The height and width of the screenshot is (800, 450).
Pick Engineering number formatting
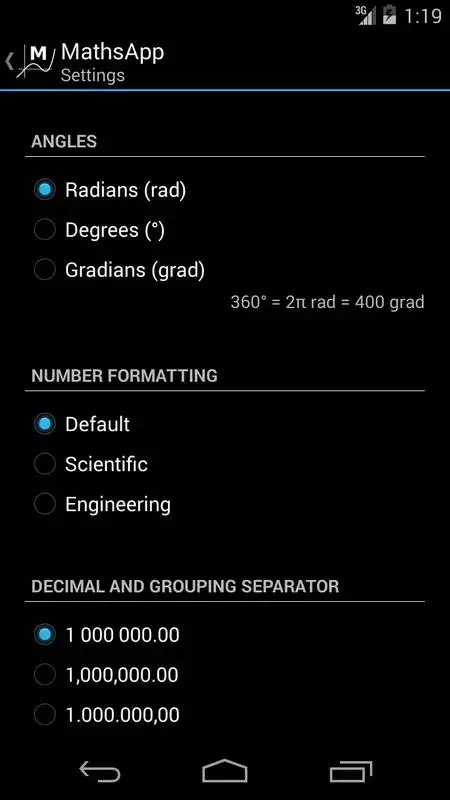(x=224, y=504)
